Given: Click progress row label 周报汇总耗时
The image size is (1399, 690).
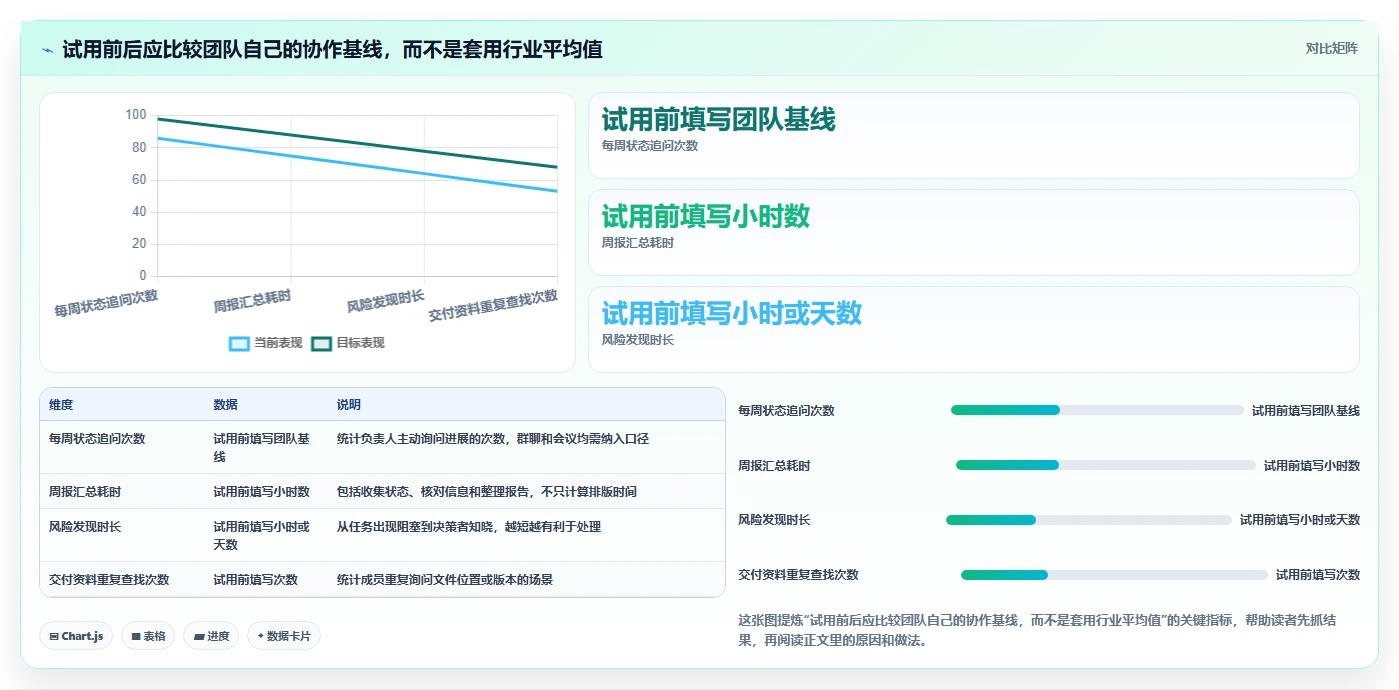Looking at the screenshot, I should (x=774, y=465).
